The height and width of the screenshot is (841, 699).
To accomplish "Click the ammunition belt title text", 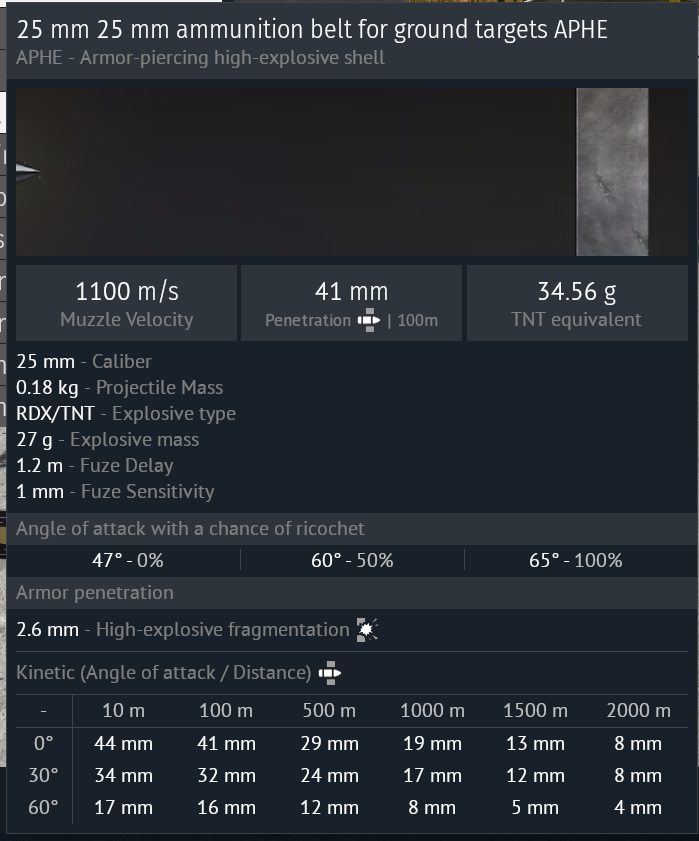I will pyautogui.click(x=312, y=29).
